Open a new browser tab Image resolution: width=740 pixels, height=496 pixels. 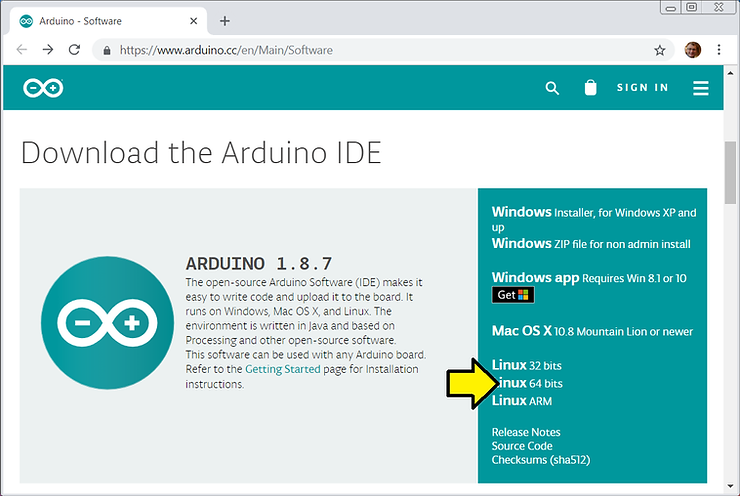pyautogui.click(x=225, y=20)
